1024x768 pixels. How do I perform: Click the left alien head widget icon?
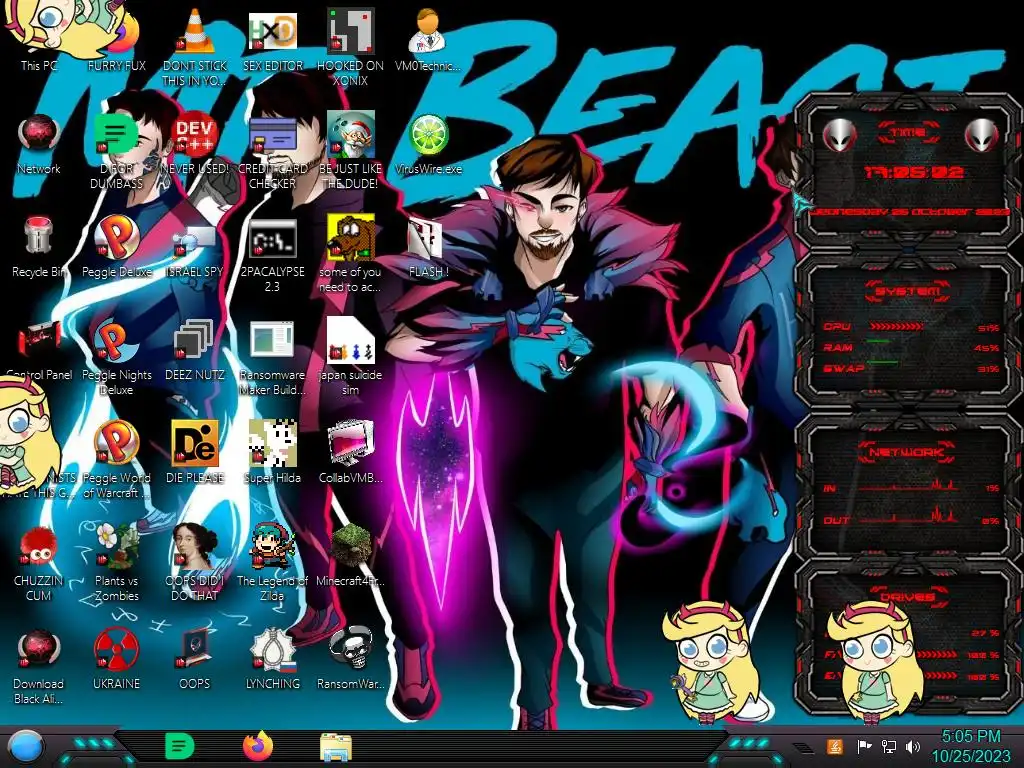pos(839,135)
